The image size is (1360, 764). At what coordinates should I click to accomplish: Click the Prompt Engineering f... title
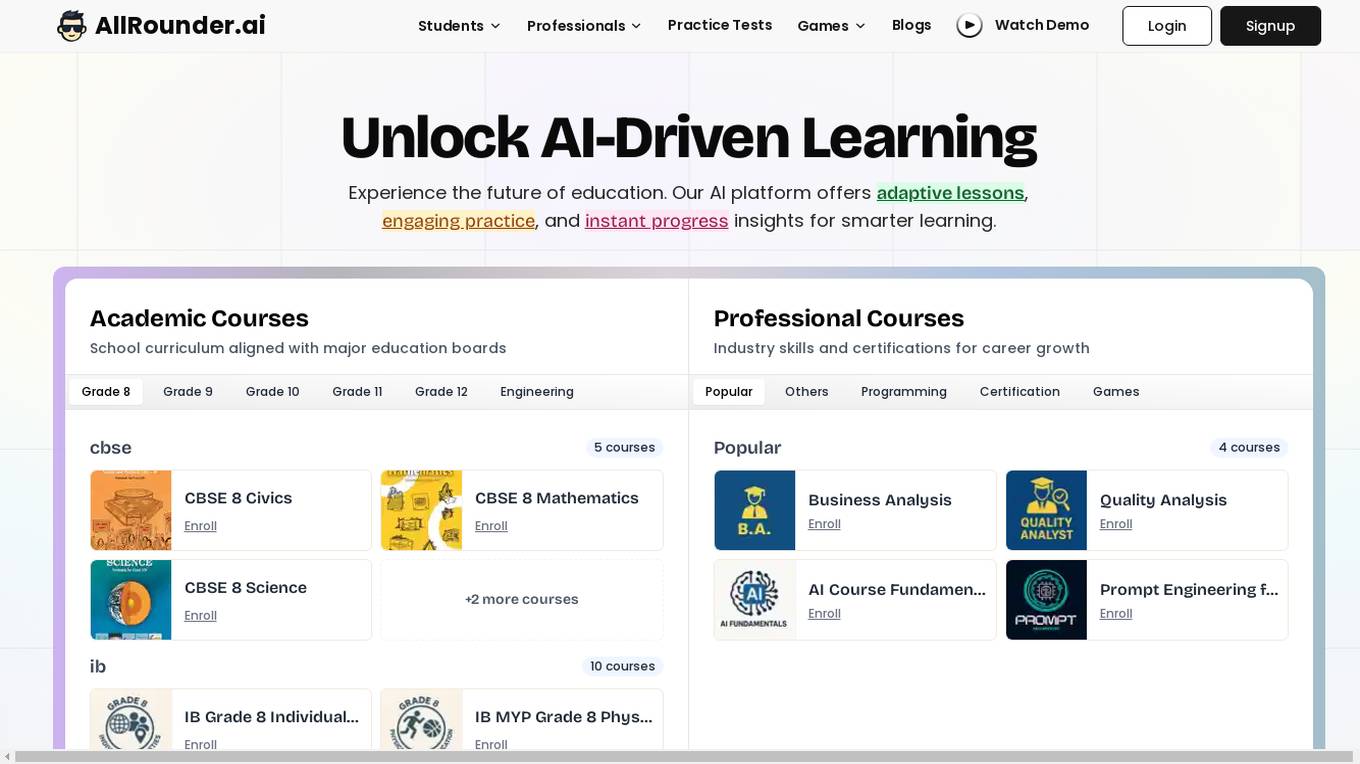(1189, 590)
